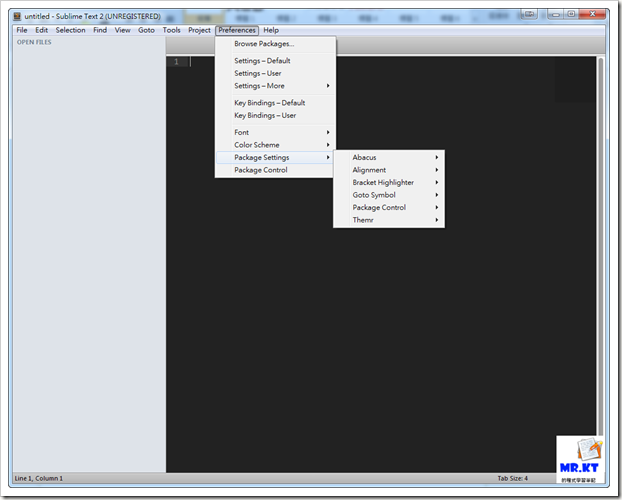This screenshot has height=500, width=622.
Task: Open the Selection menu
Action: tap(70, 30)
